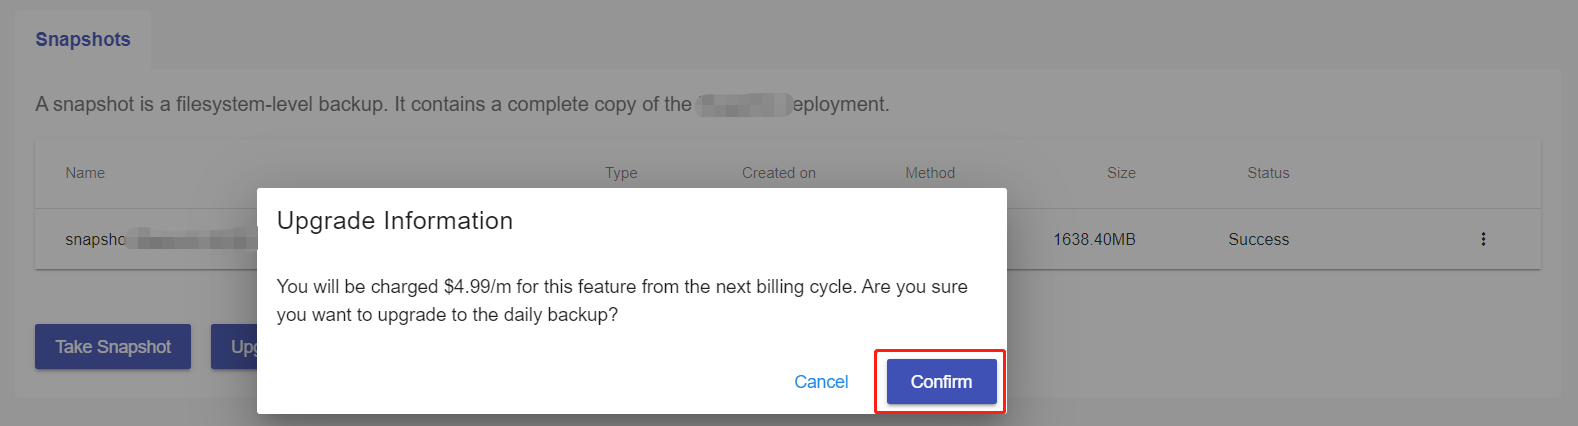Click the Take Snapshot button
This screenshot has height=426, width=1578.
pyautogui.click(x=113, y=347)
